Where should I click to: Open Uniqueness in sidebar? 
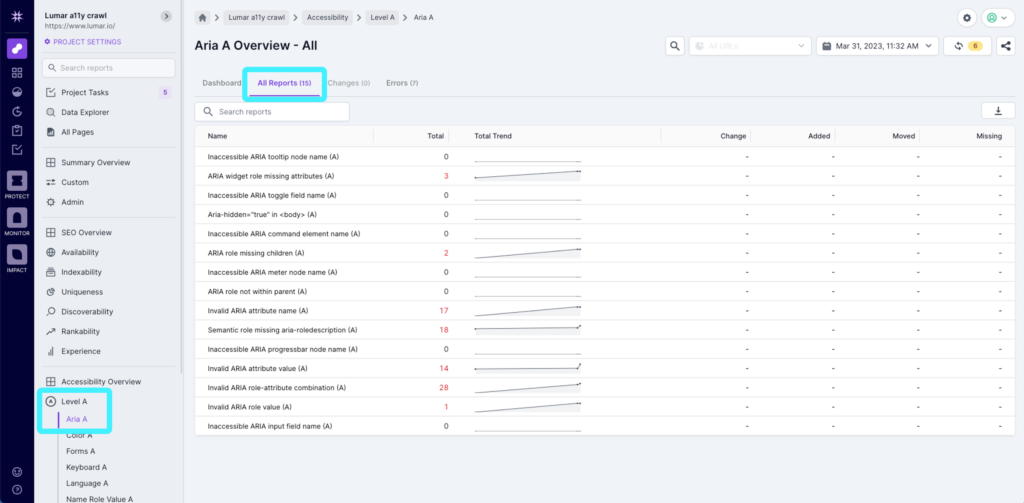click(x=82, y=292)
